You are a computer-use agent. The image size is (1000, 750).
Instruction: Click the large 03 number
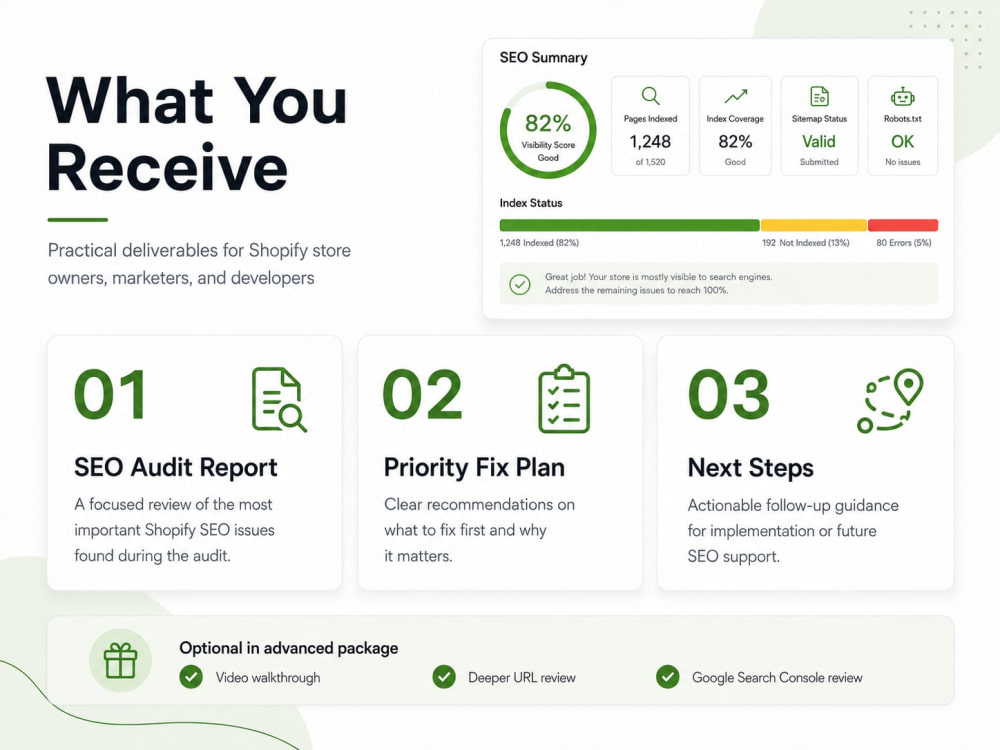[x=729, y=395]
